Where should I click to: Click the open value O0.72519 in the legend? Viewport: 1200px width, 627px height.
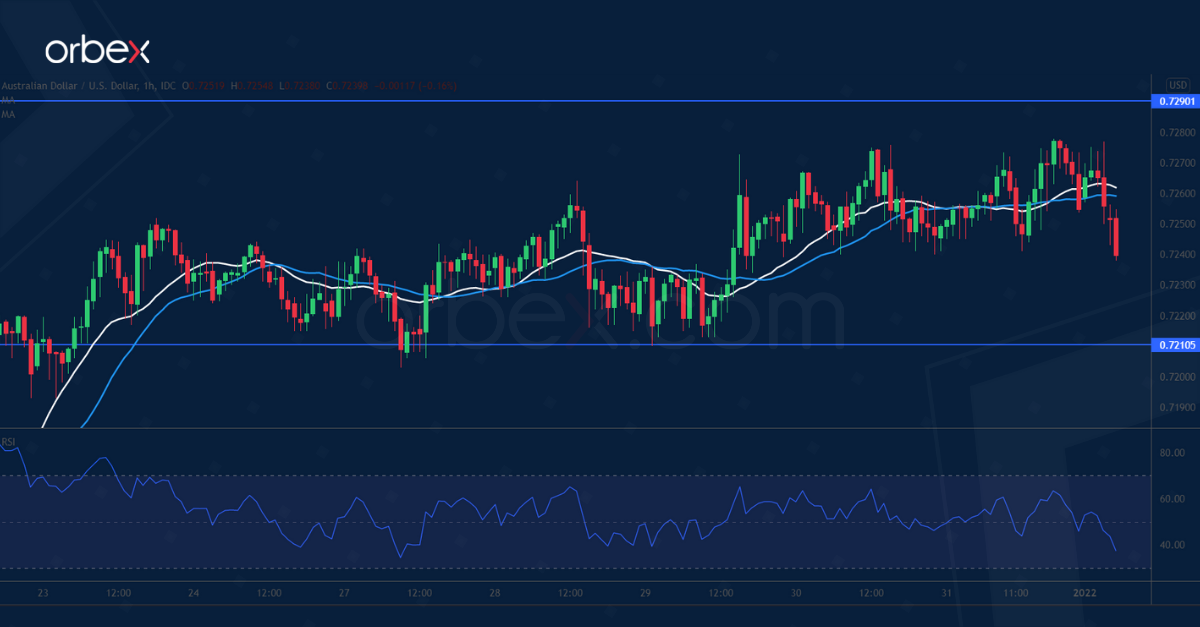pos(202,86)
